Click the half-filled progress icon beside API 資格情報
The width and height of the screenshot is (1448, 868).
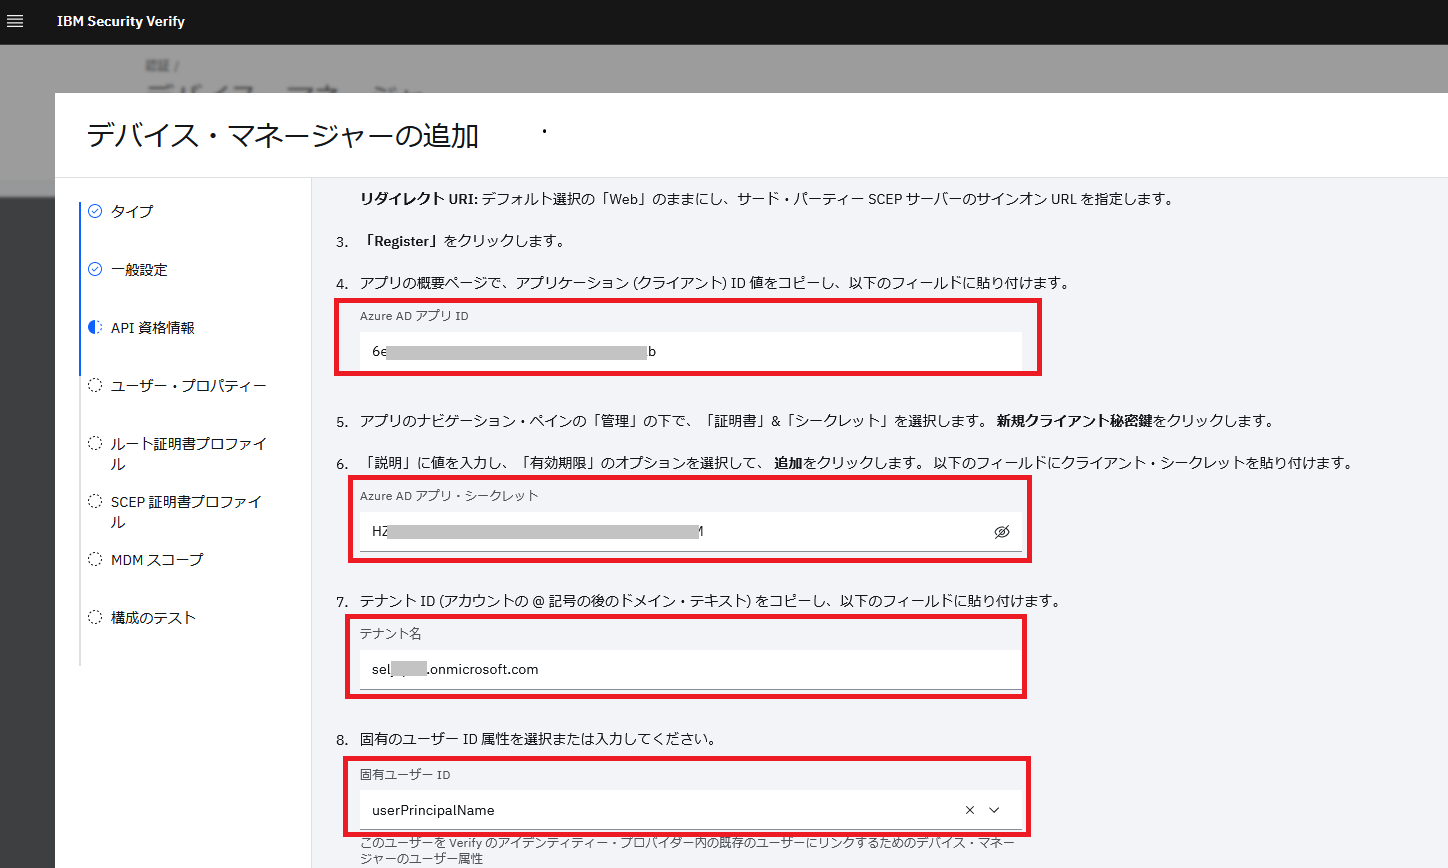[95, 327]
